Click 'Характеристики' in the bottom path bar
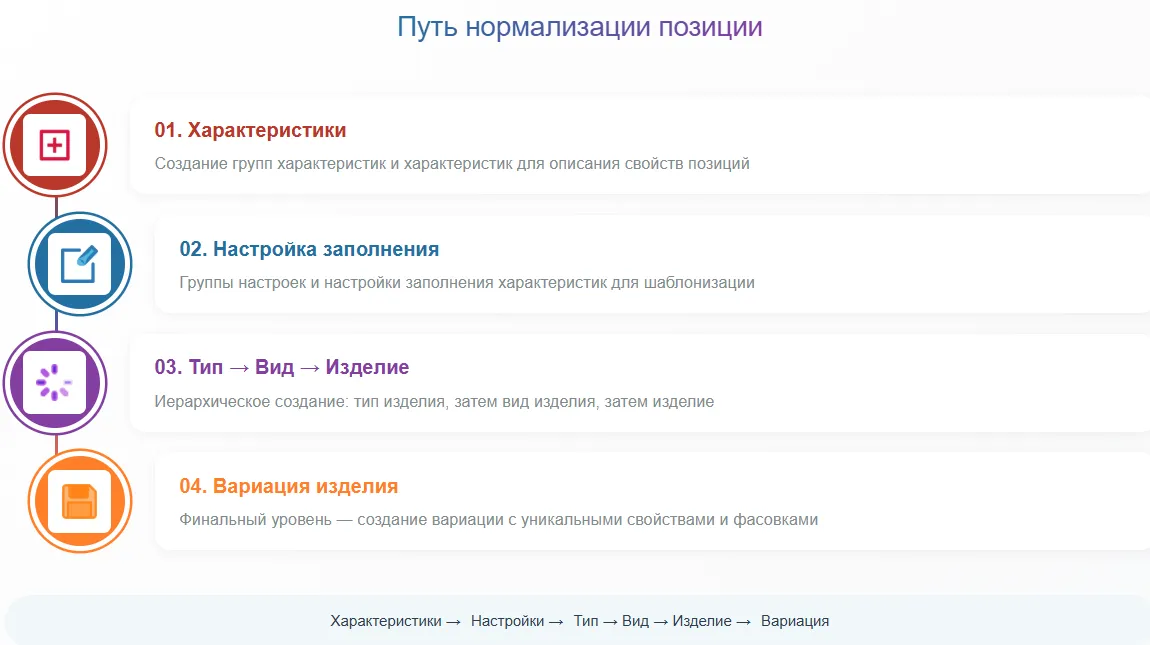 [x=386, y=622]
